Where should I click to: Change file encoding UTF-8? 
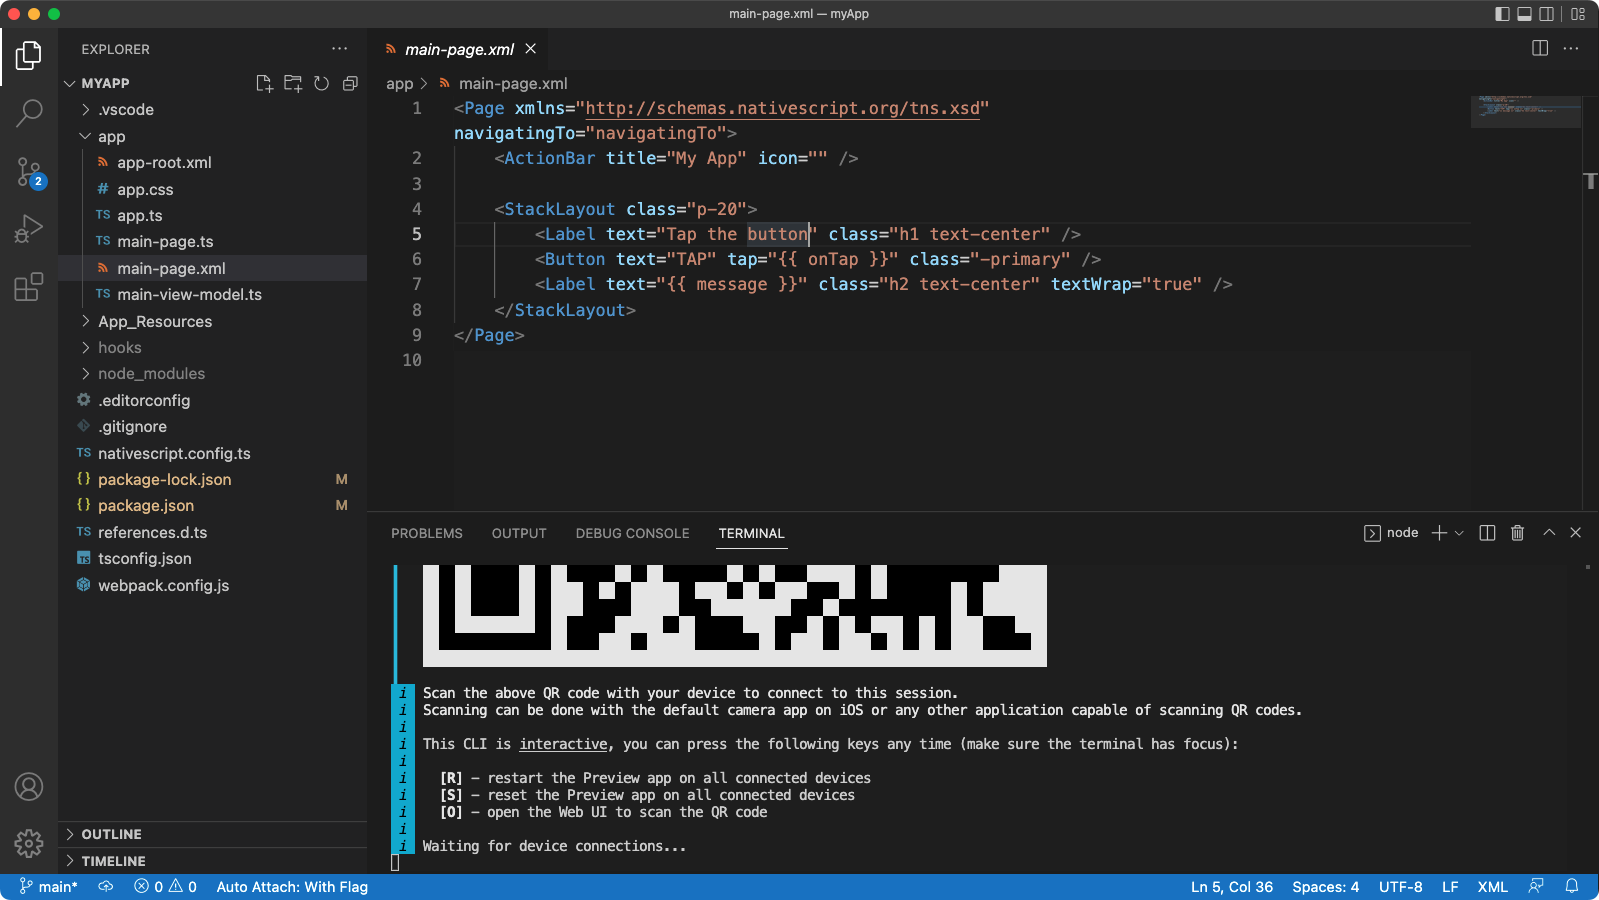point(1400,887)
